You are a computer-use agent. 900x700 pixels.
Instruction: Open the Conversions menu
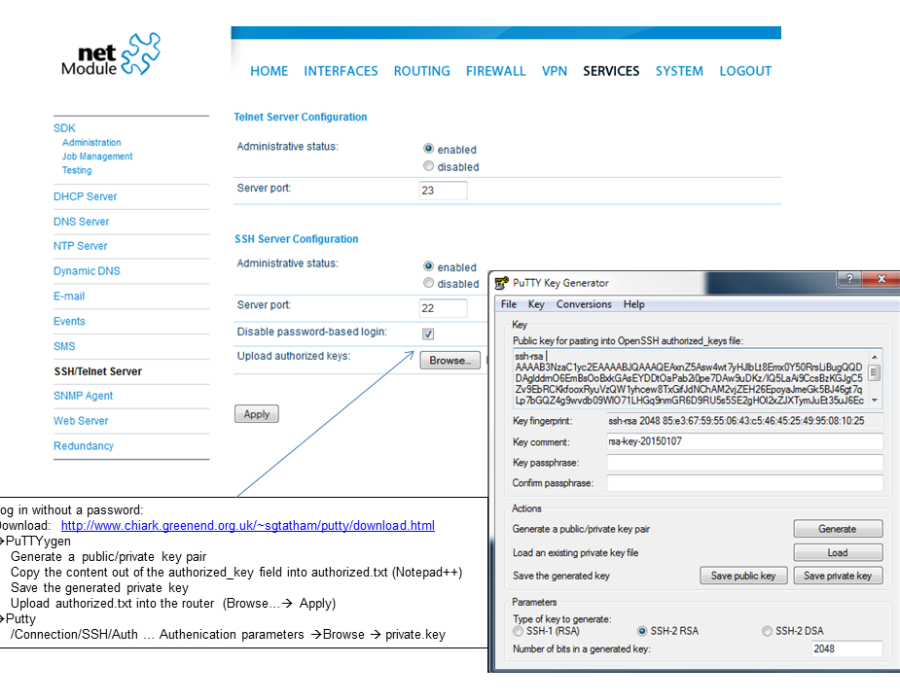[584, 304]
